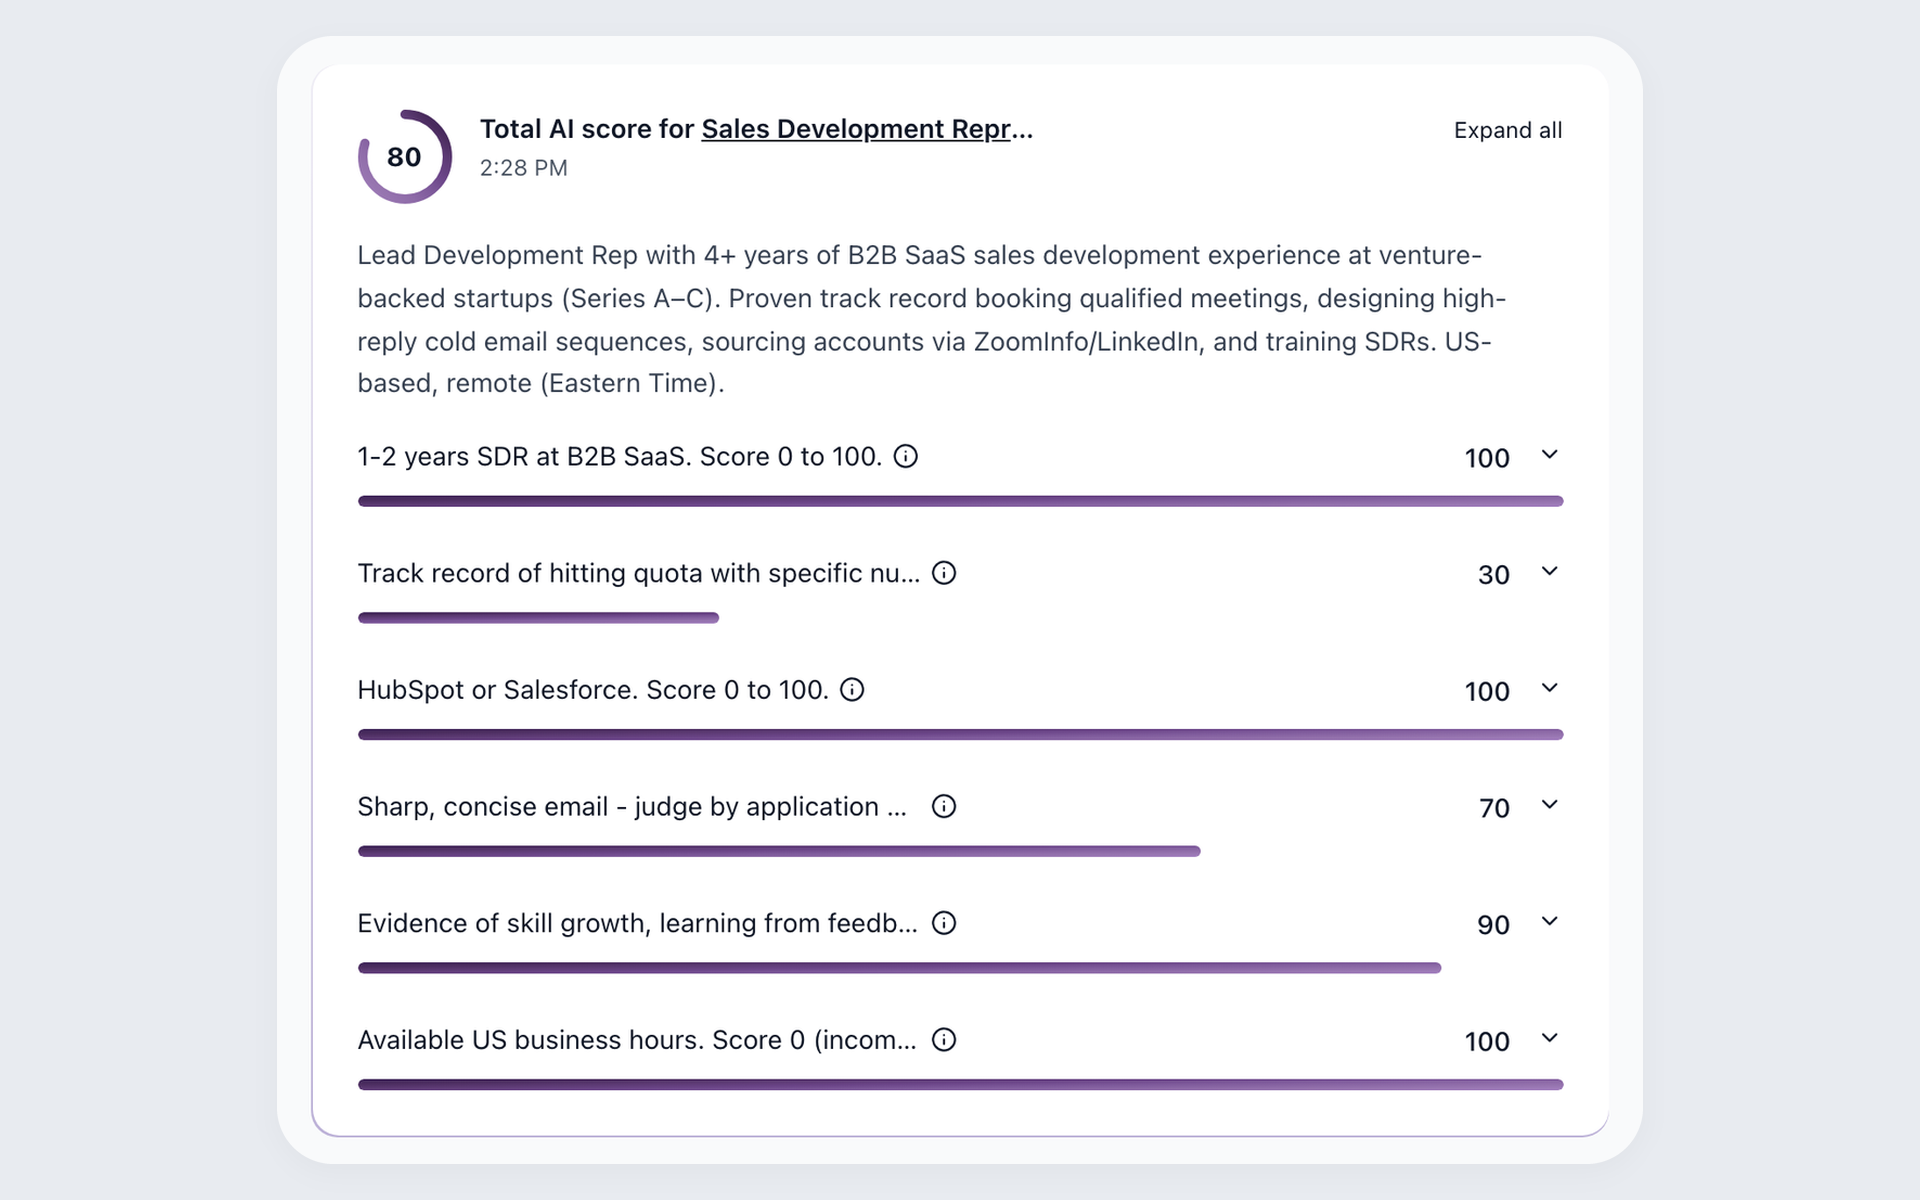Click the 1-2 years SDR progress bar
This screenshot has width=1920, height=1200.
point(960,501)
